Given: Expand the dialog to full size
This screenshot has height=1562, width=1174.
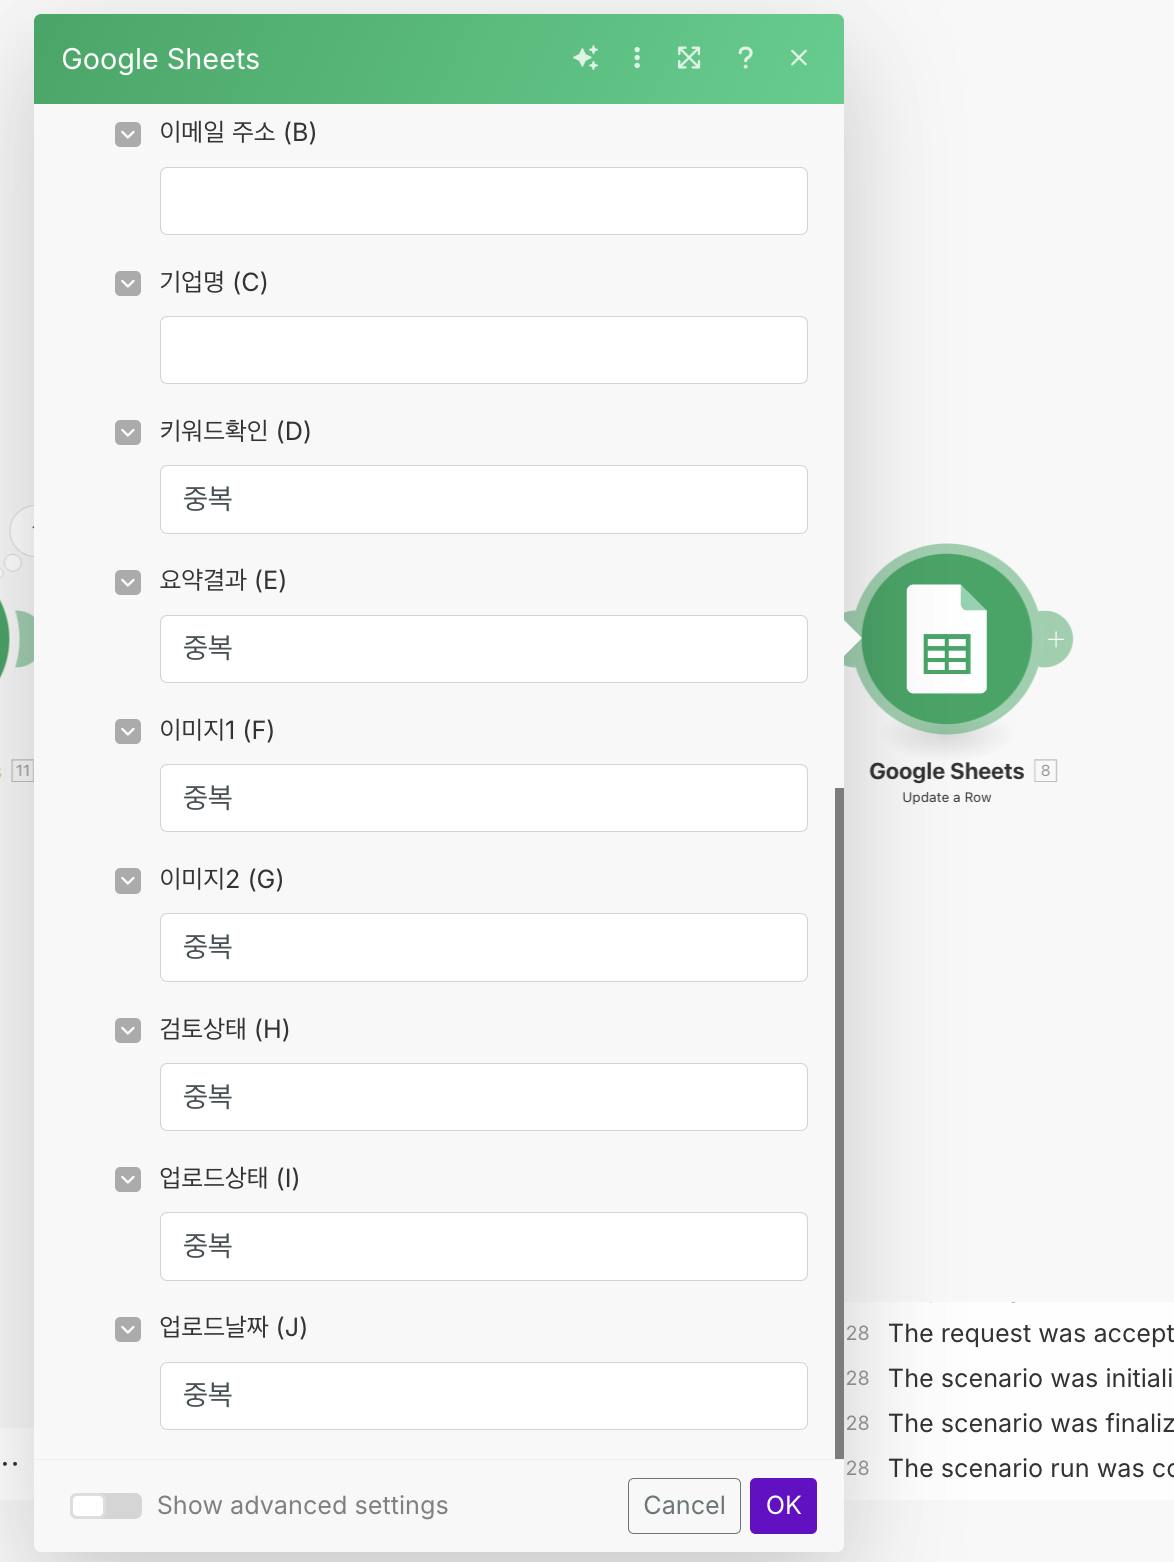Looking at the screenshot, I should tap(689, 58).
